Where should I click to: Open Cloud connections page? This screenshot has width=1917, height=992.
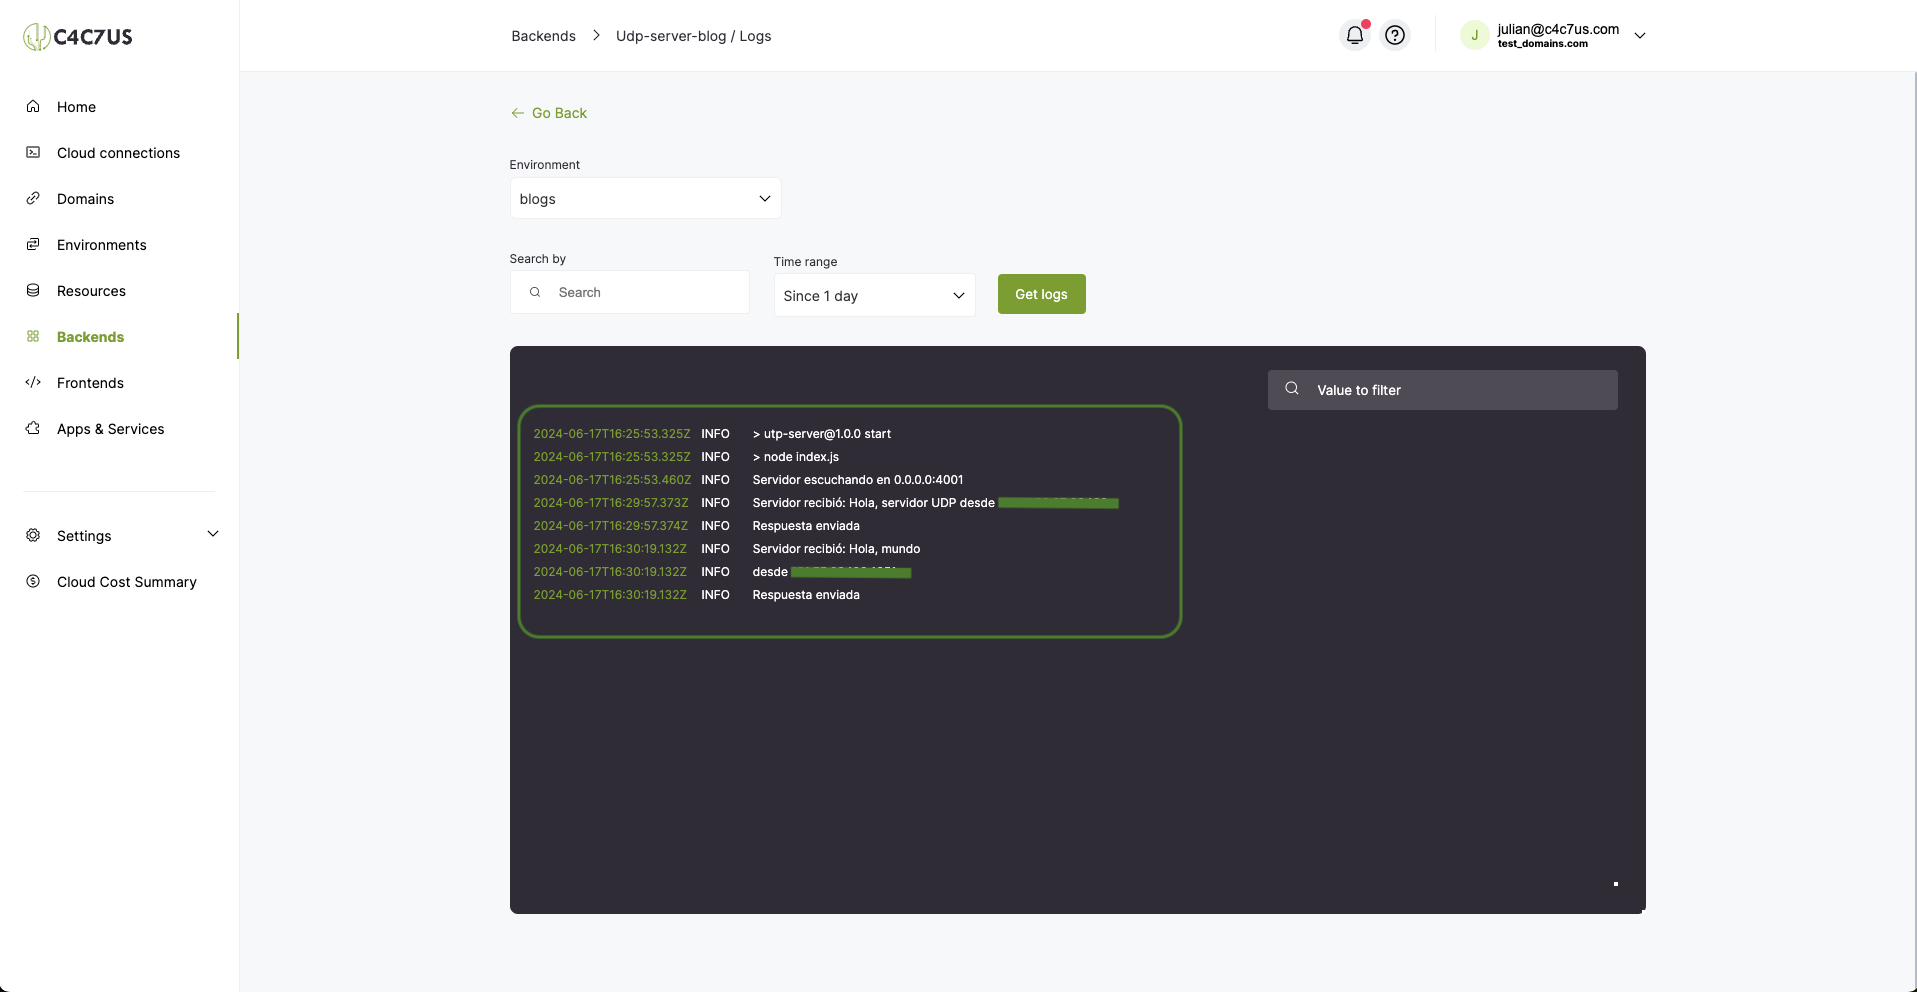pos(120,153)
